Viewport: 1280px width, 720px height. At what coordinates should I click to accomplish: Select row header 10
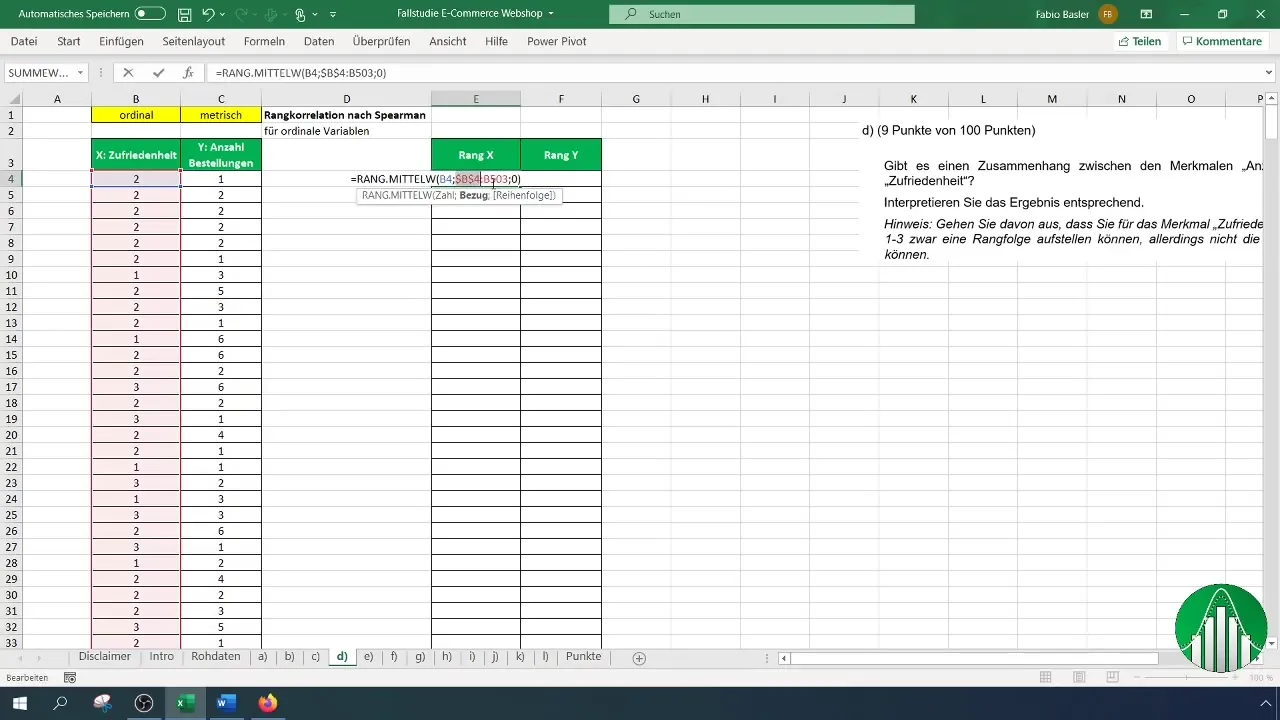pos(11,275)
